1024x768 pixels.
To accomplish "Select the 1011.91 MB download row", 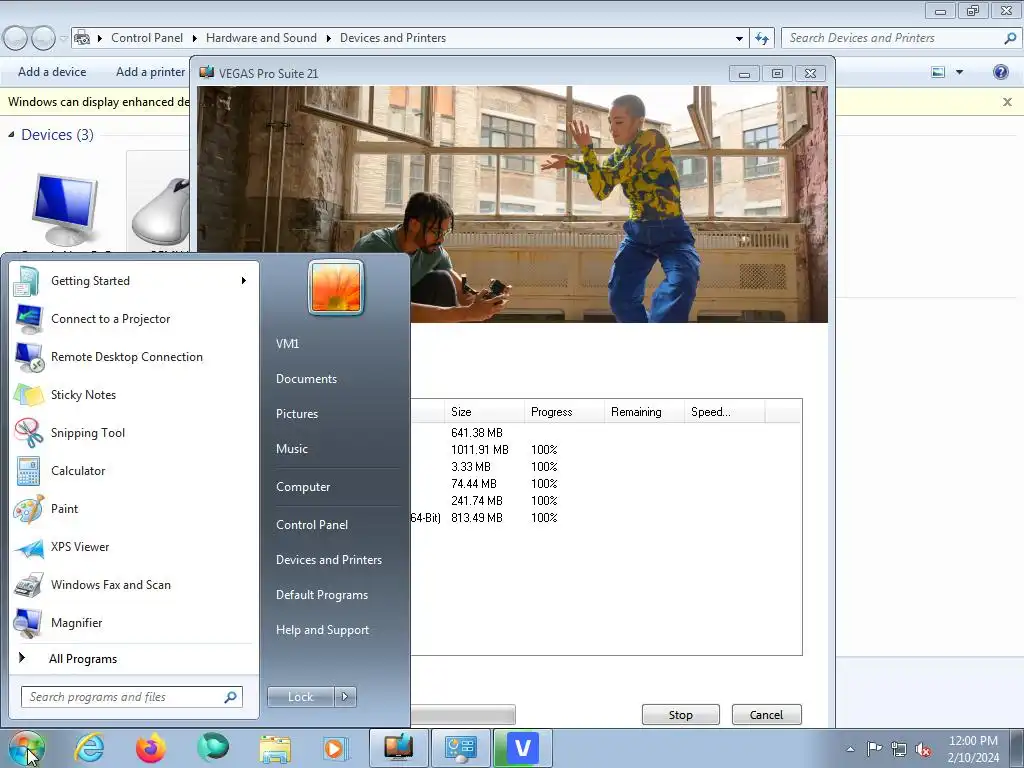I will point(605,450).
